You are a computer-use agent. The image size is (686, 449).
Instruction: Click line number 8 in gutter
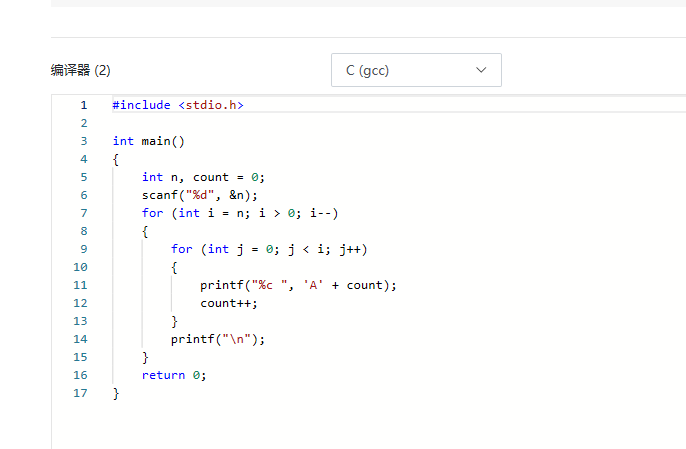84,231
